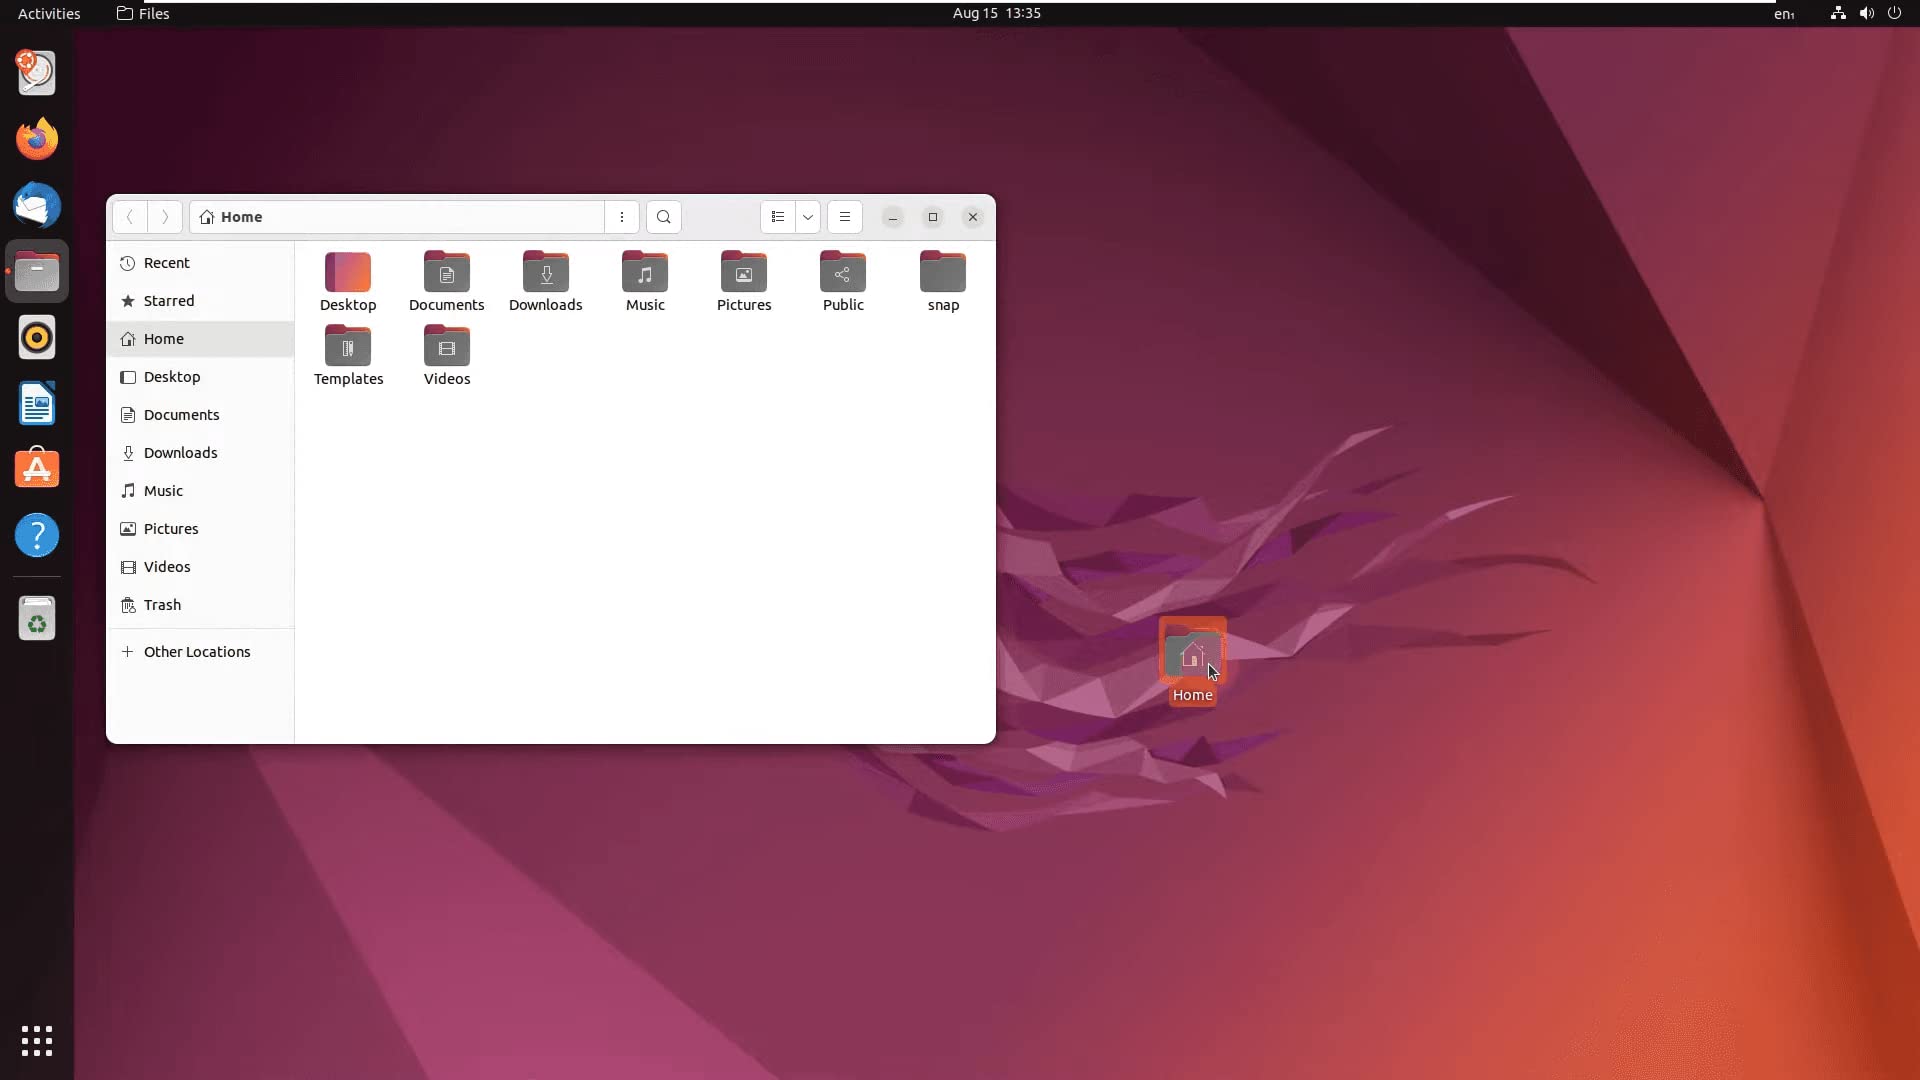Select the snap folder

(943, 273)
